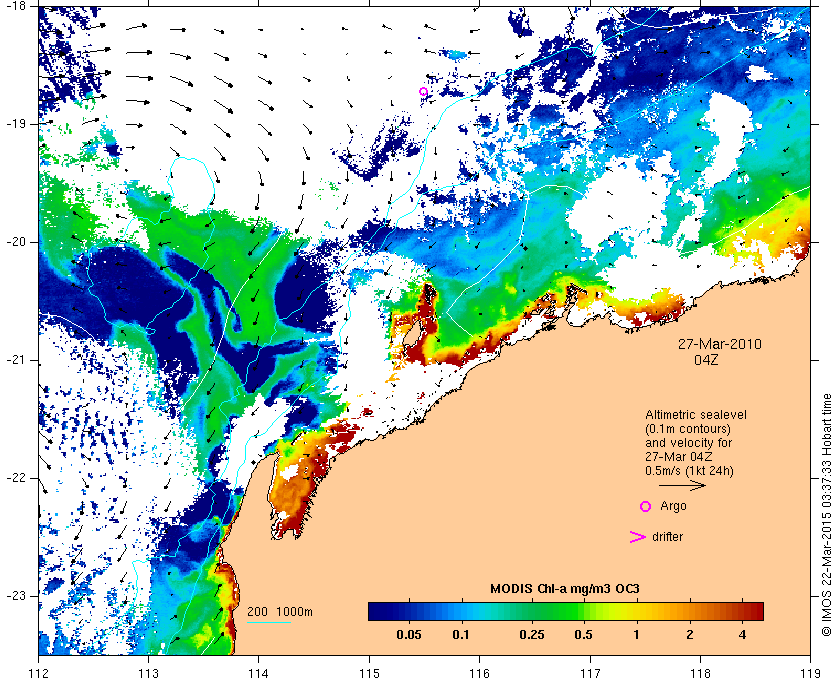The image size is (840, 680).
Task: Click the cyan 200m depth contour legend line
Action: [x=269, y=622]
